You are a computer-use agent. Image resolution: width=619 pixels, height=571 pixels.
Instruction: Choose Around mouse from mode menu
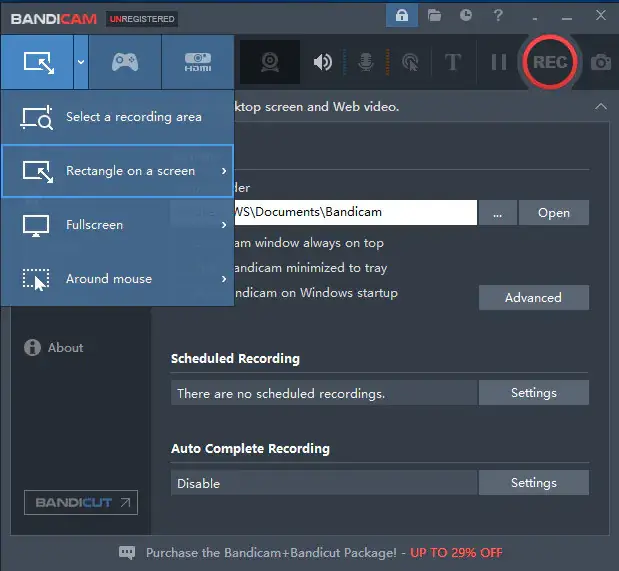click(x=118, y=279)
